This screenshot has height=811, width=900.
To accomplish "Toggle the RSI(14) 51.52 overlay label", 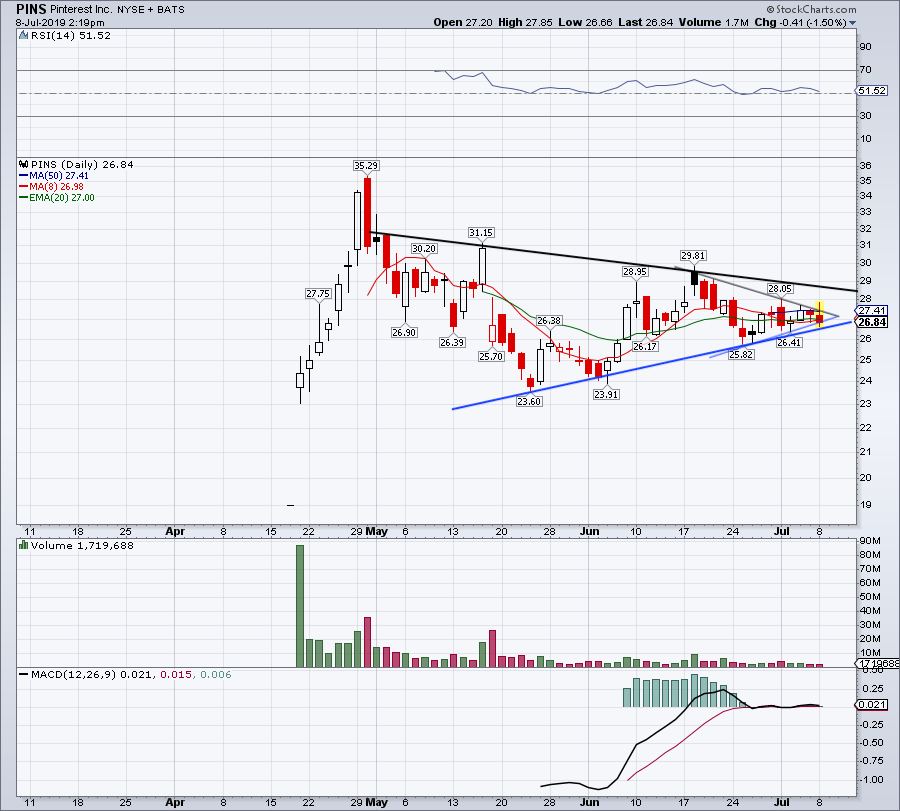I will tap(63, 35).
